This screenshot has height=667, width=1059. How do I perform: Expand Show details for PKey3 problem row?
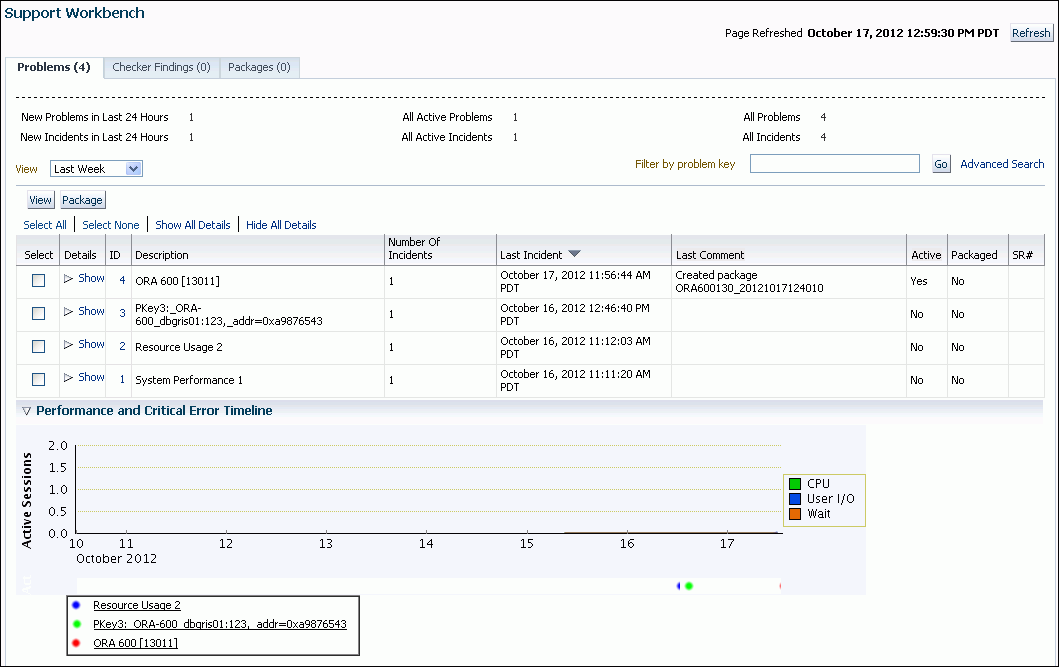click(x=84, y=312)
